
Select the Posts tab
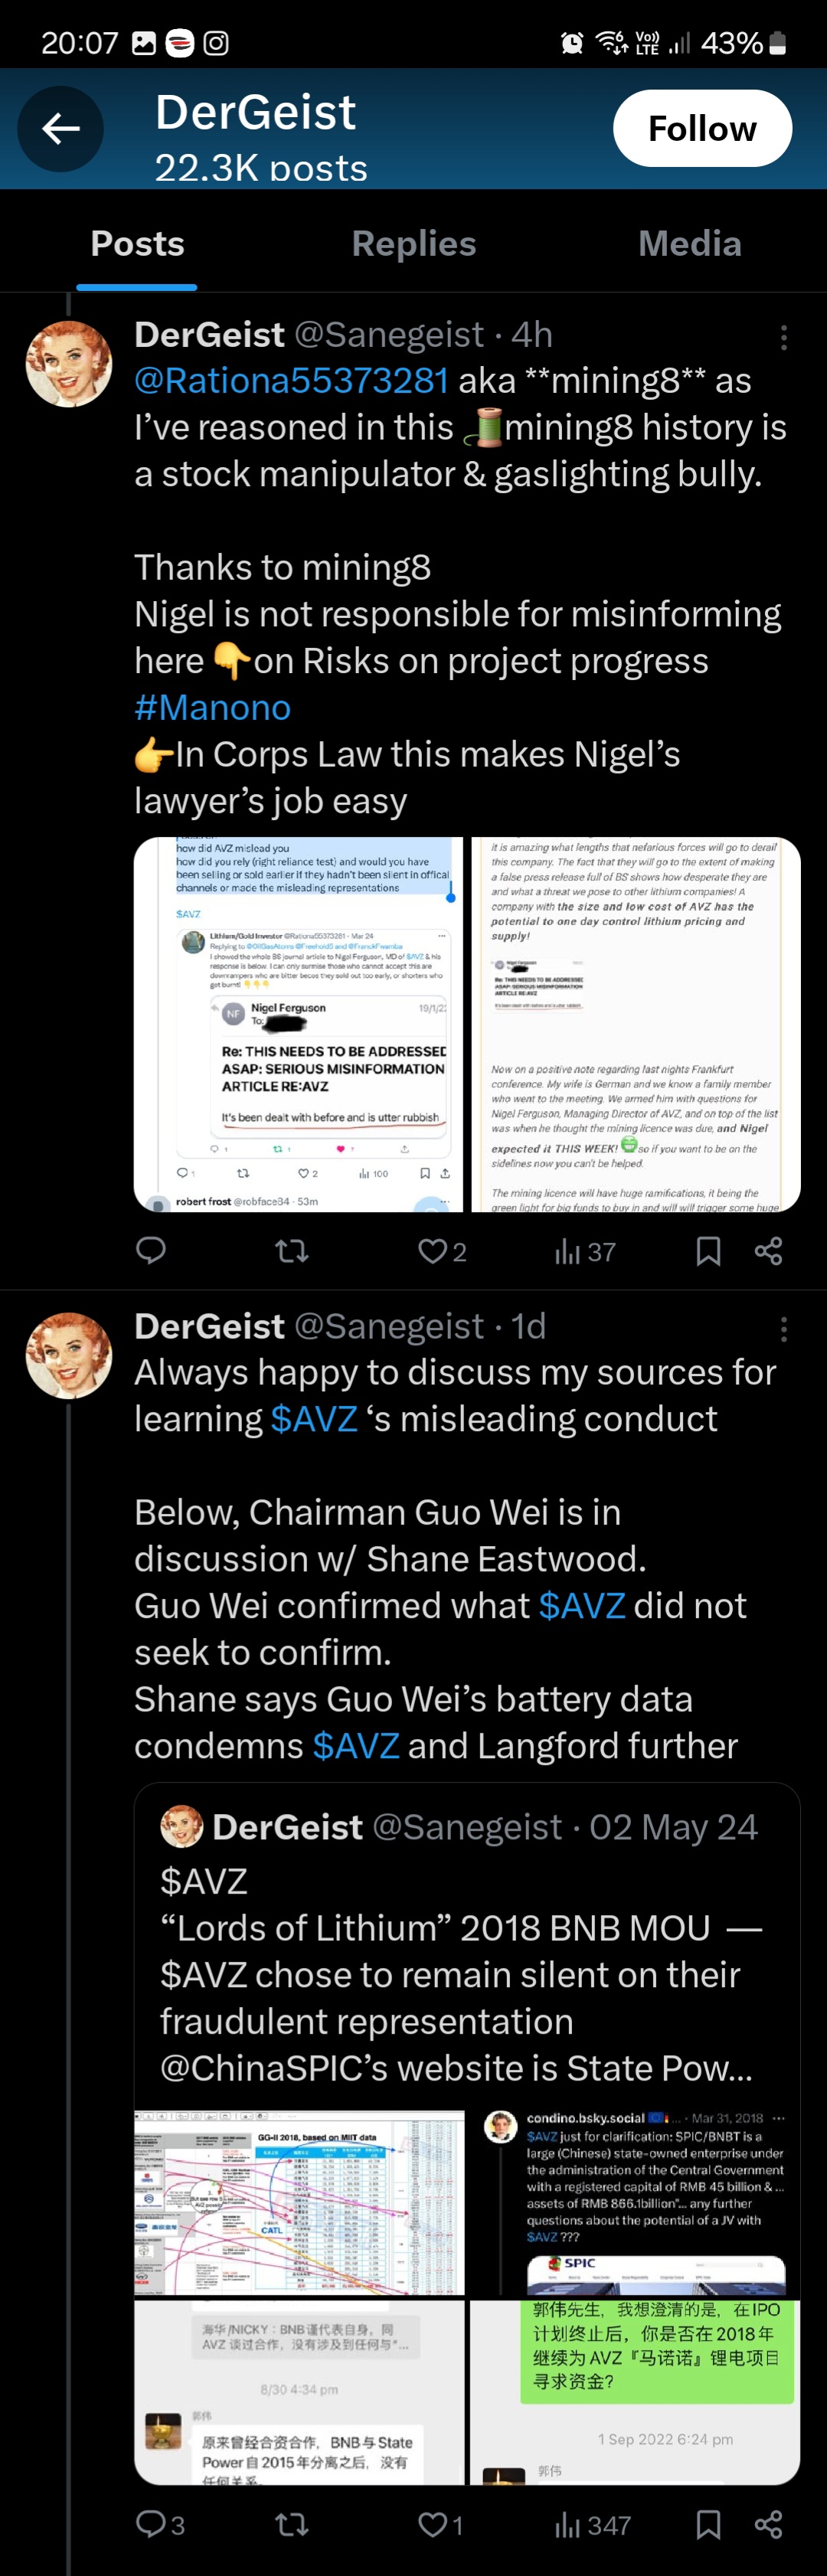click(137, 244)
